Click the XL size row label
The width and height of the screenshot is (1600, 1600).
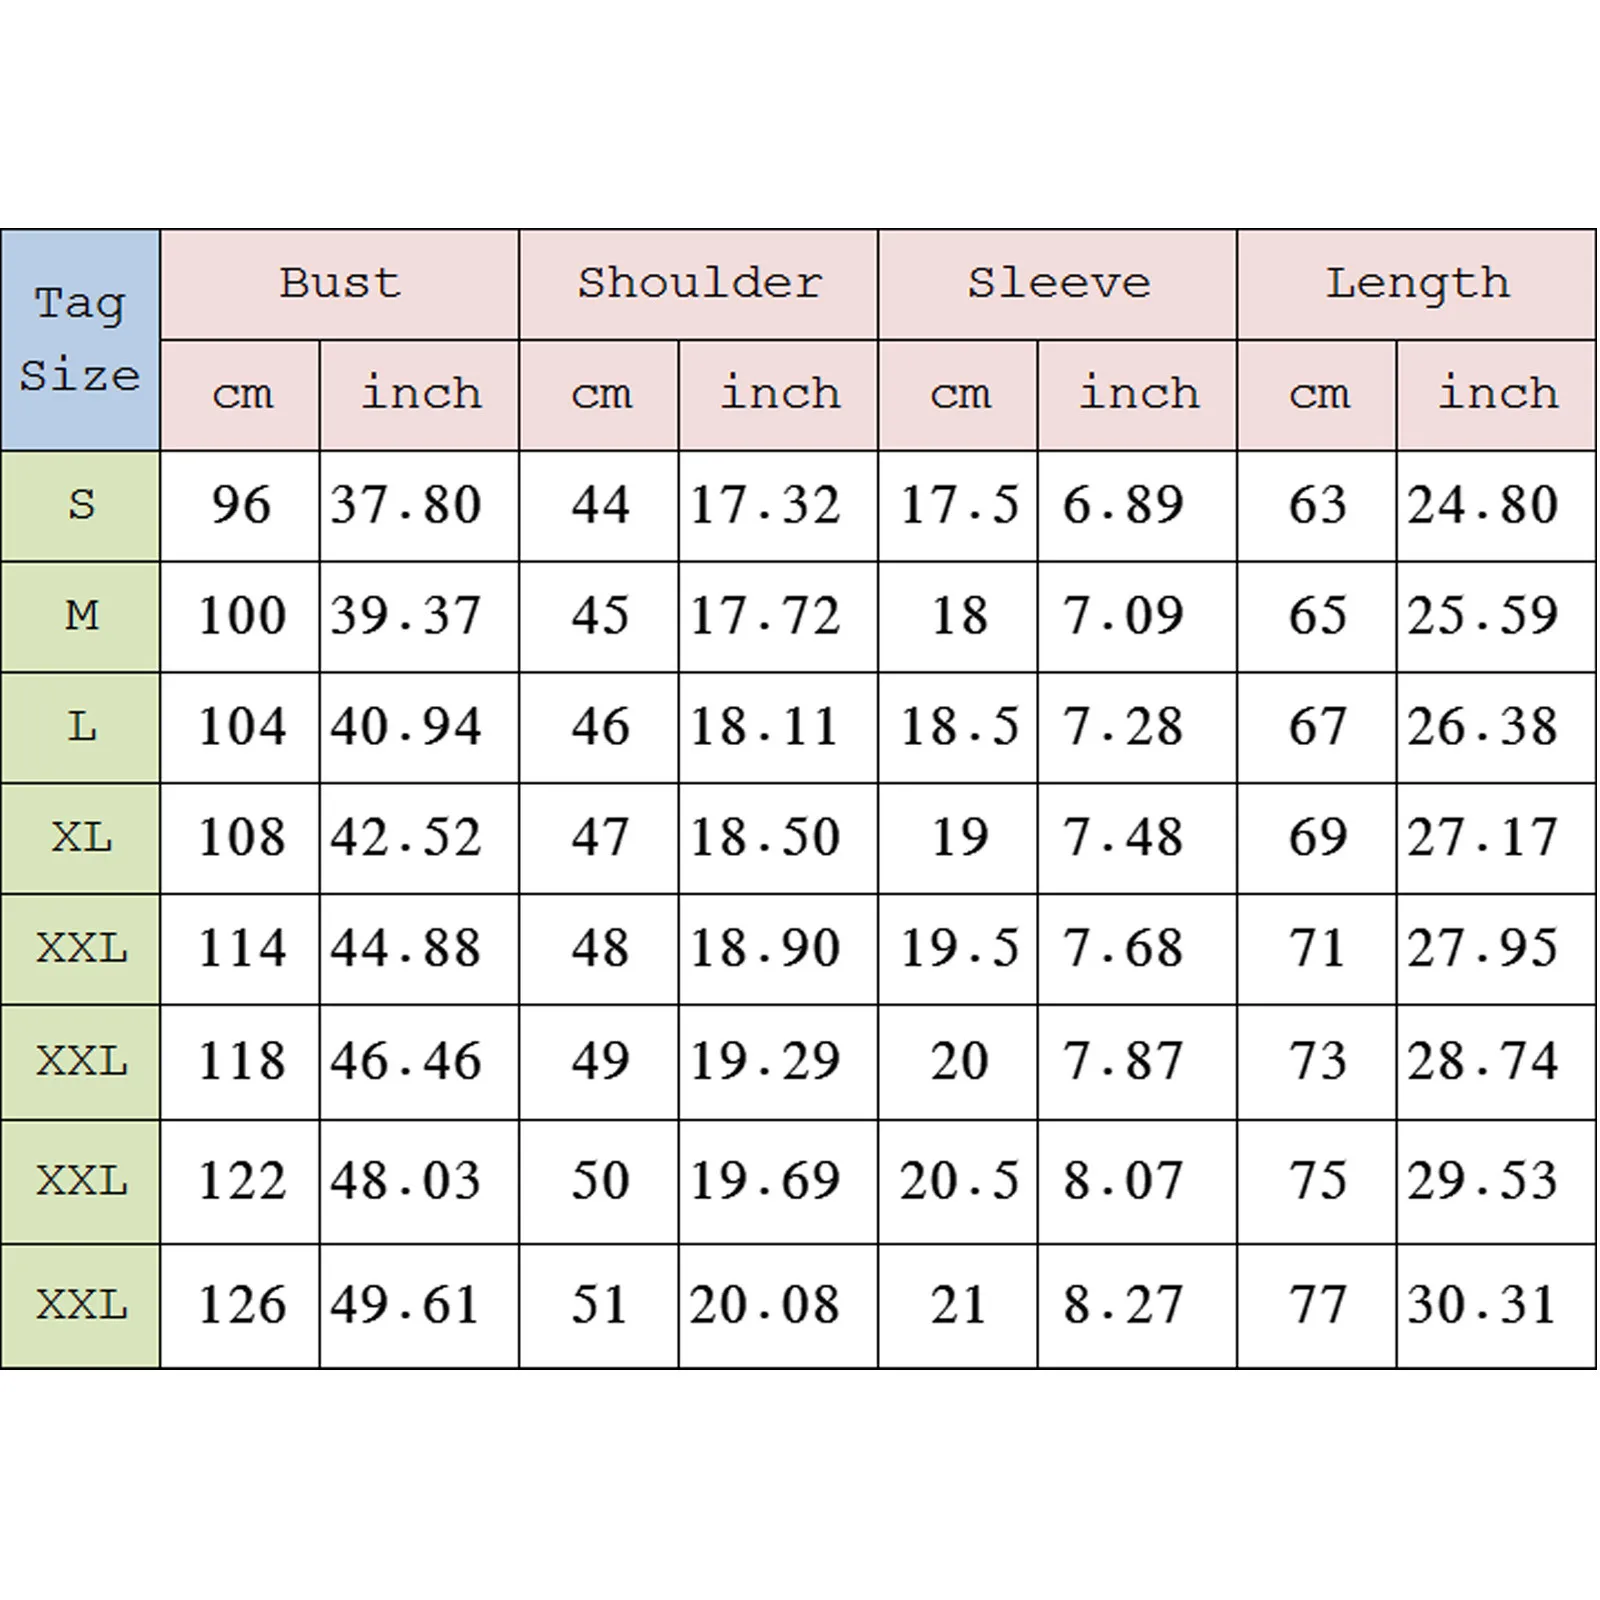tap(81, 839)
